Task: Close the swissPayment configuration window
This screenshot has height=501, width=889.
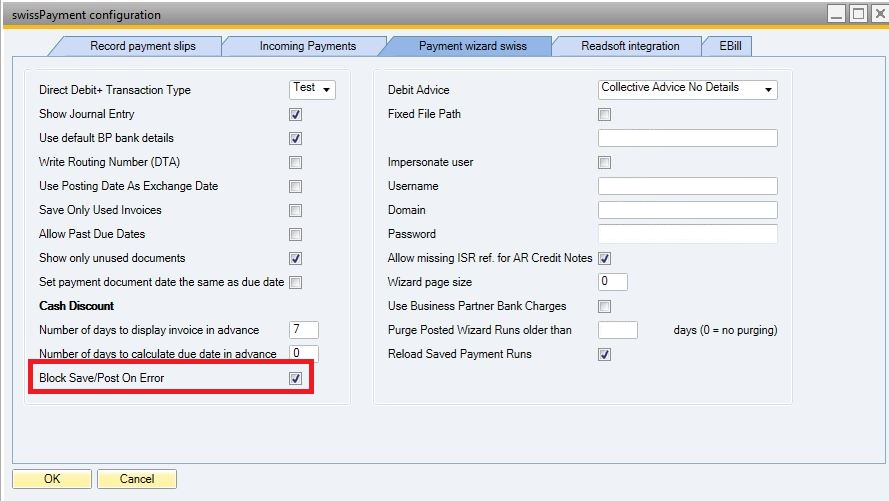Action: [876, 14]
